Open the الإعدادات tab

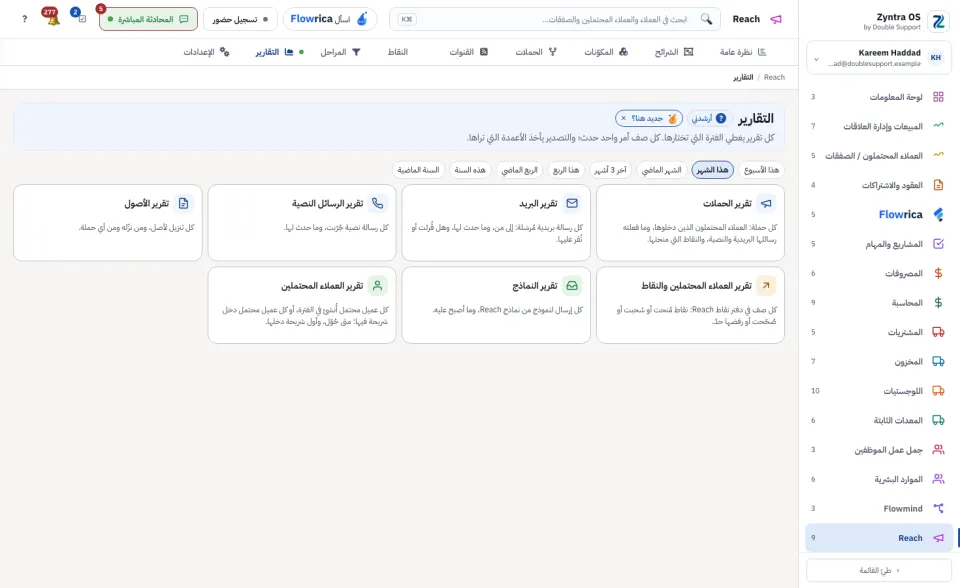206,52
